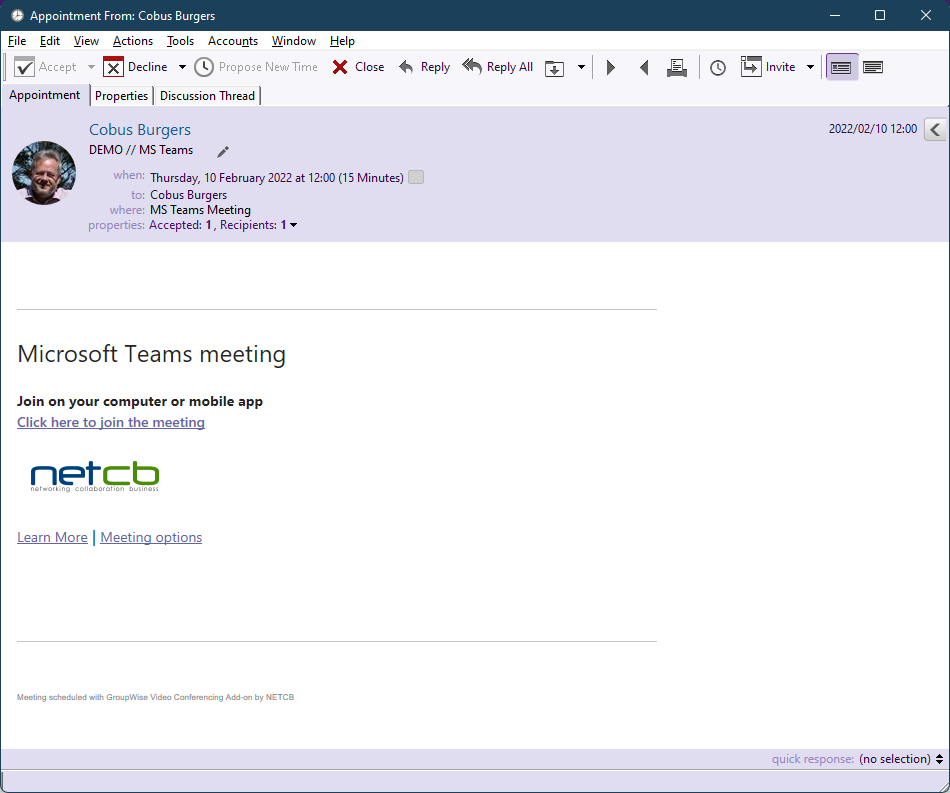Click the join the meeting link
This screenshot has height=793, width=950.
click(x=111, y=422)
